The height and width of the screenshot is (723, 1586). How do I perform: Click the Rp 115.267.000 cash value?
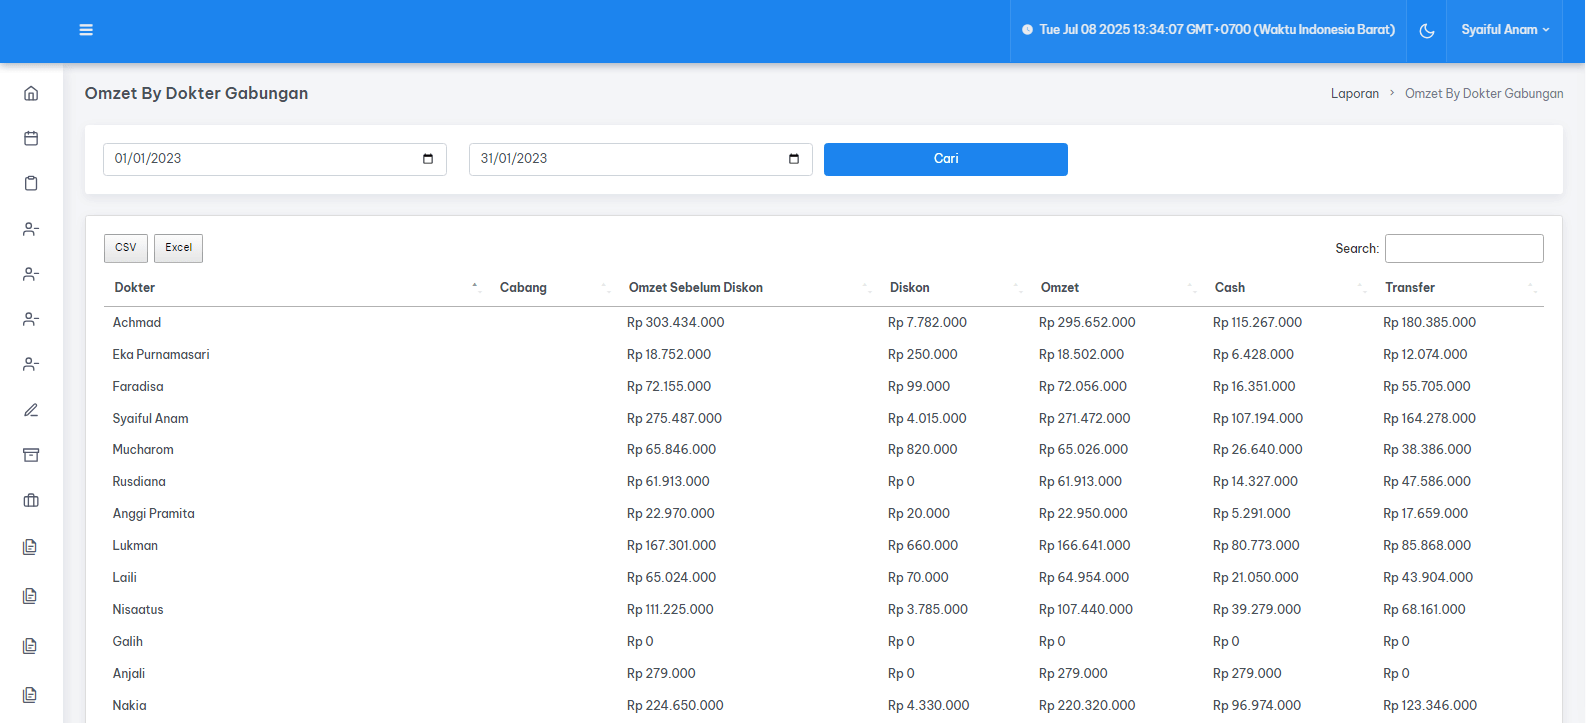(x=1258, y=323)
